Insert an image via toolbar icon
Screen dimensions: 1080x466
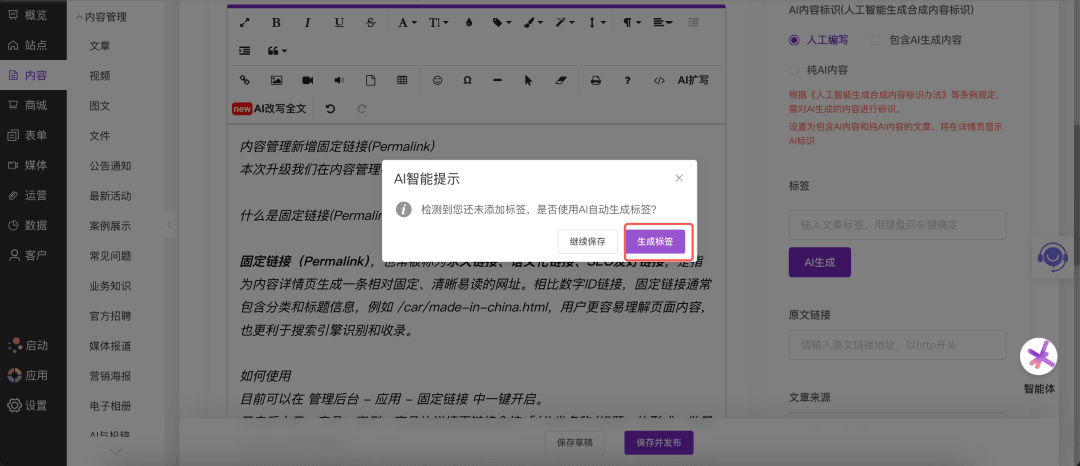[276, 80]
